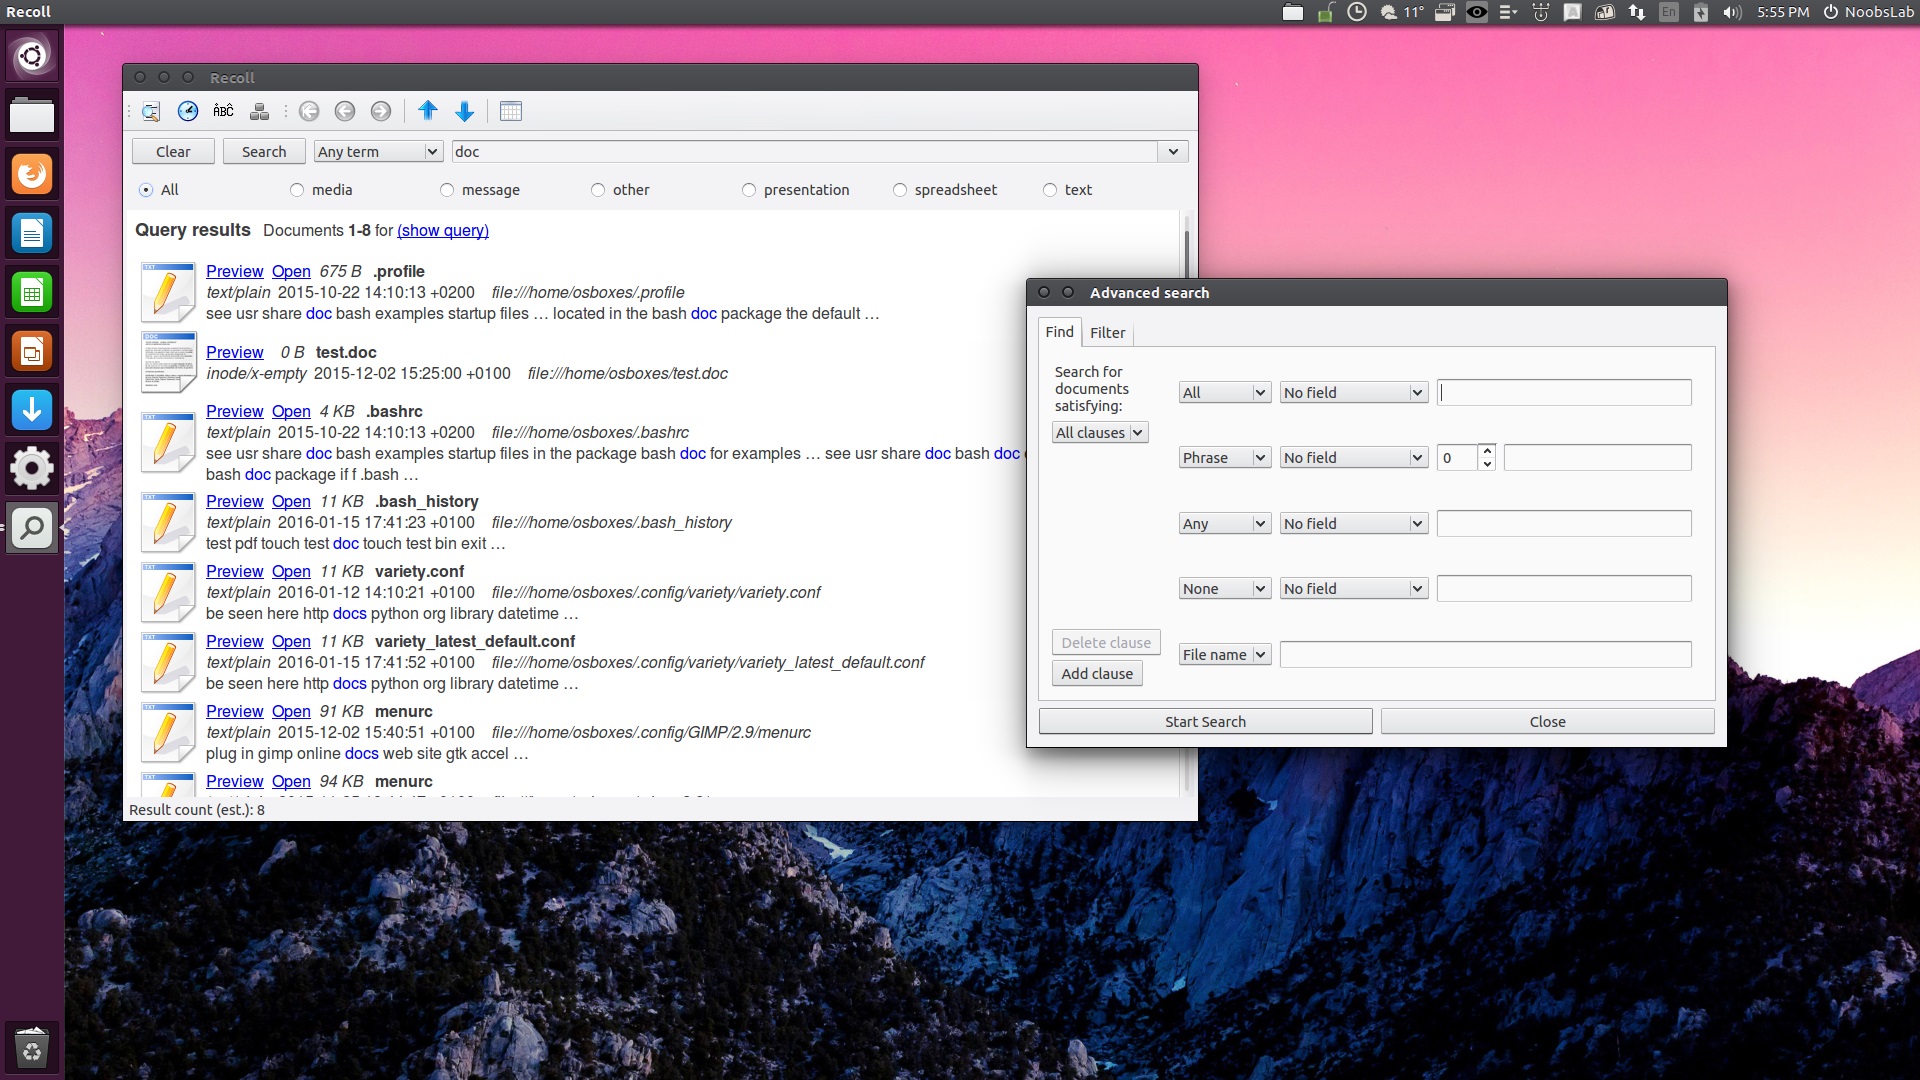
Task: Go back using the left arrow icon
Action: (x=346, y=111)
